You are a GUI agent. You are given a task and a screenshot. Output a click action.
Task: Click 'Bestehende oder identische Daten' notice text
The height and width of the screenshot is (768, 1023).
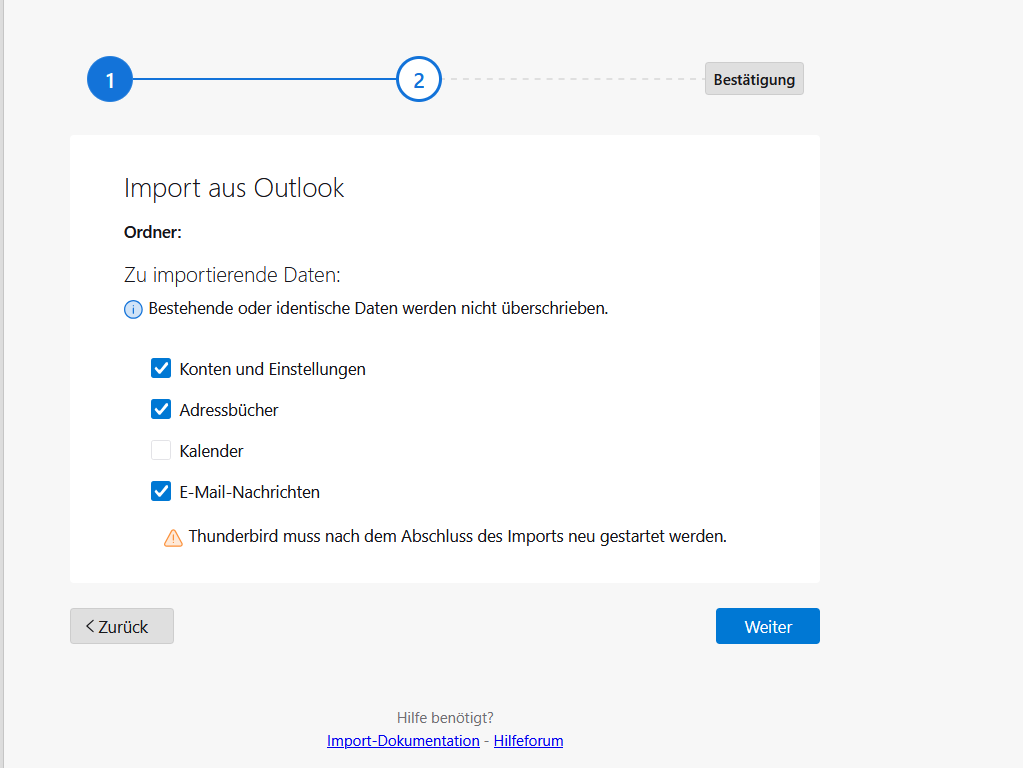pyautogui.click(x=378, y=308)
